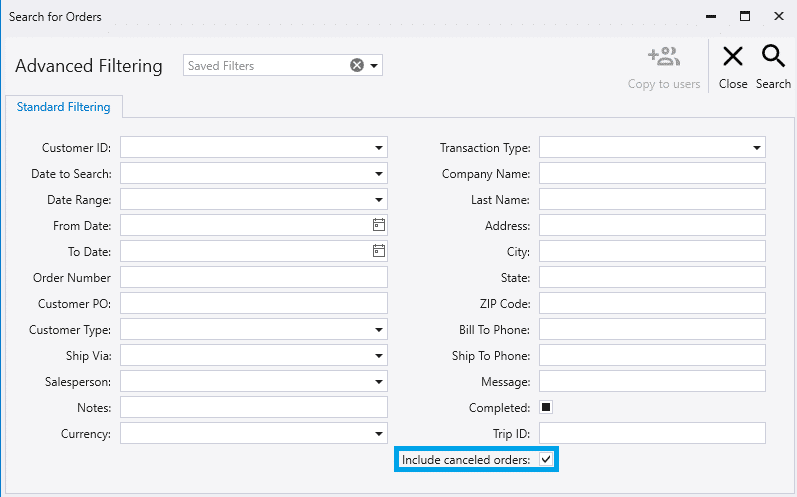The width and height of the screenshot is (797, 497).
Task: Expand the Saved Filters dropdown arrow
Action: point(374,66)
